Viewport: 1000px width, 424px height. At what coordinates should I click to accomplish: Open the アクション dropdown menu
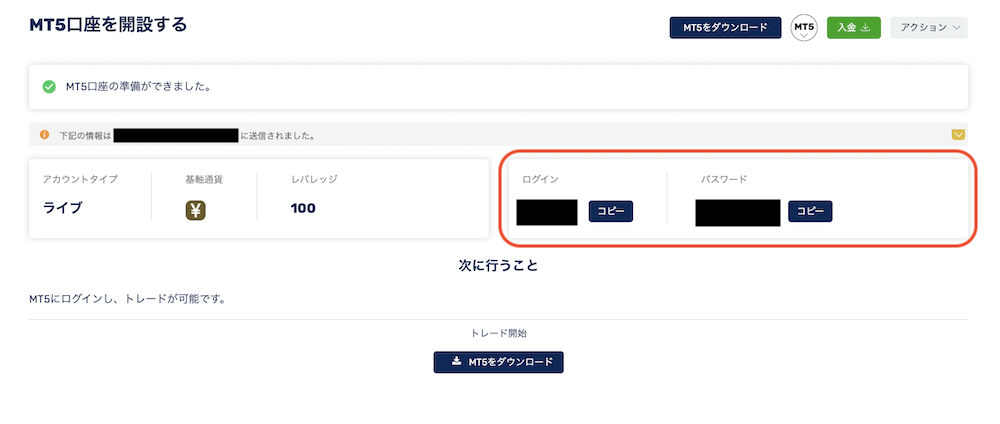pyautogui.click(x=929, y=27)
